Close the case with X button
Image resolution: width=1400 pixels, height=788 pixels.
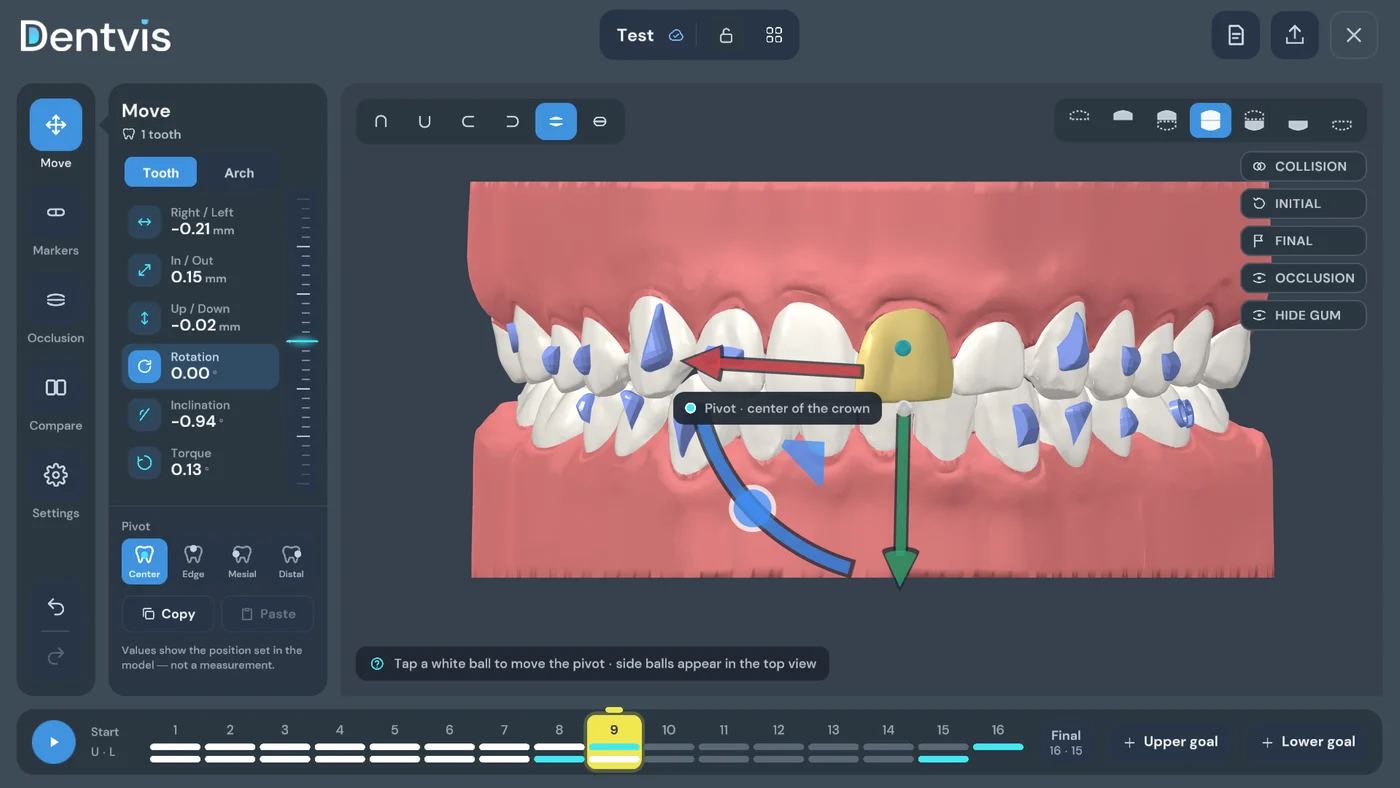pyautogui.click(x=1354, y=35)
